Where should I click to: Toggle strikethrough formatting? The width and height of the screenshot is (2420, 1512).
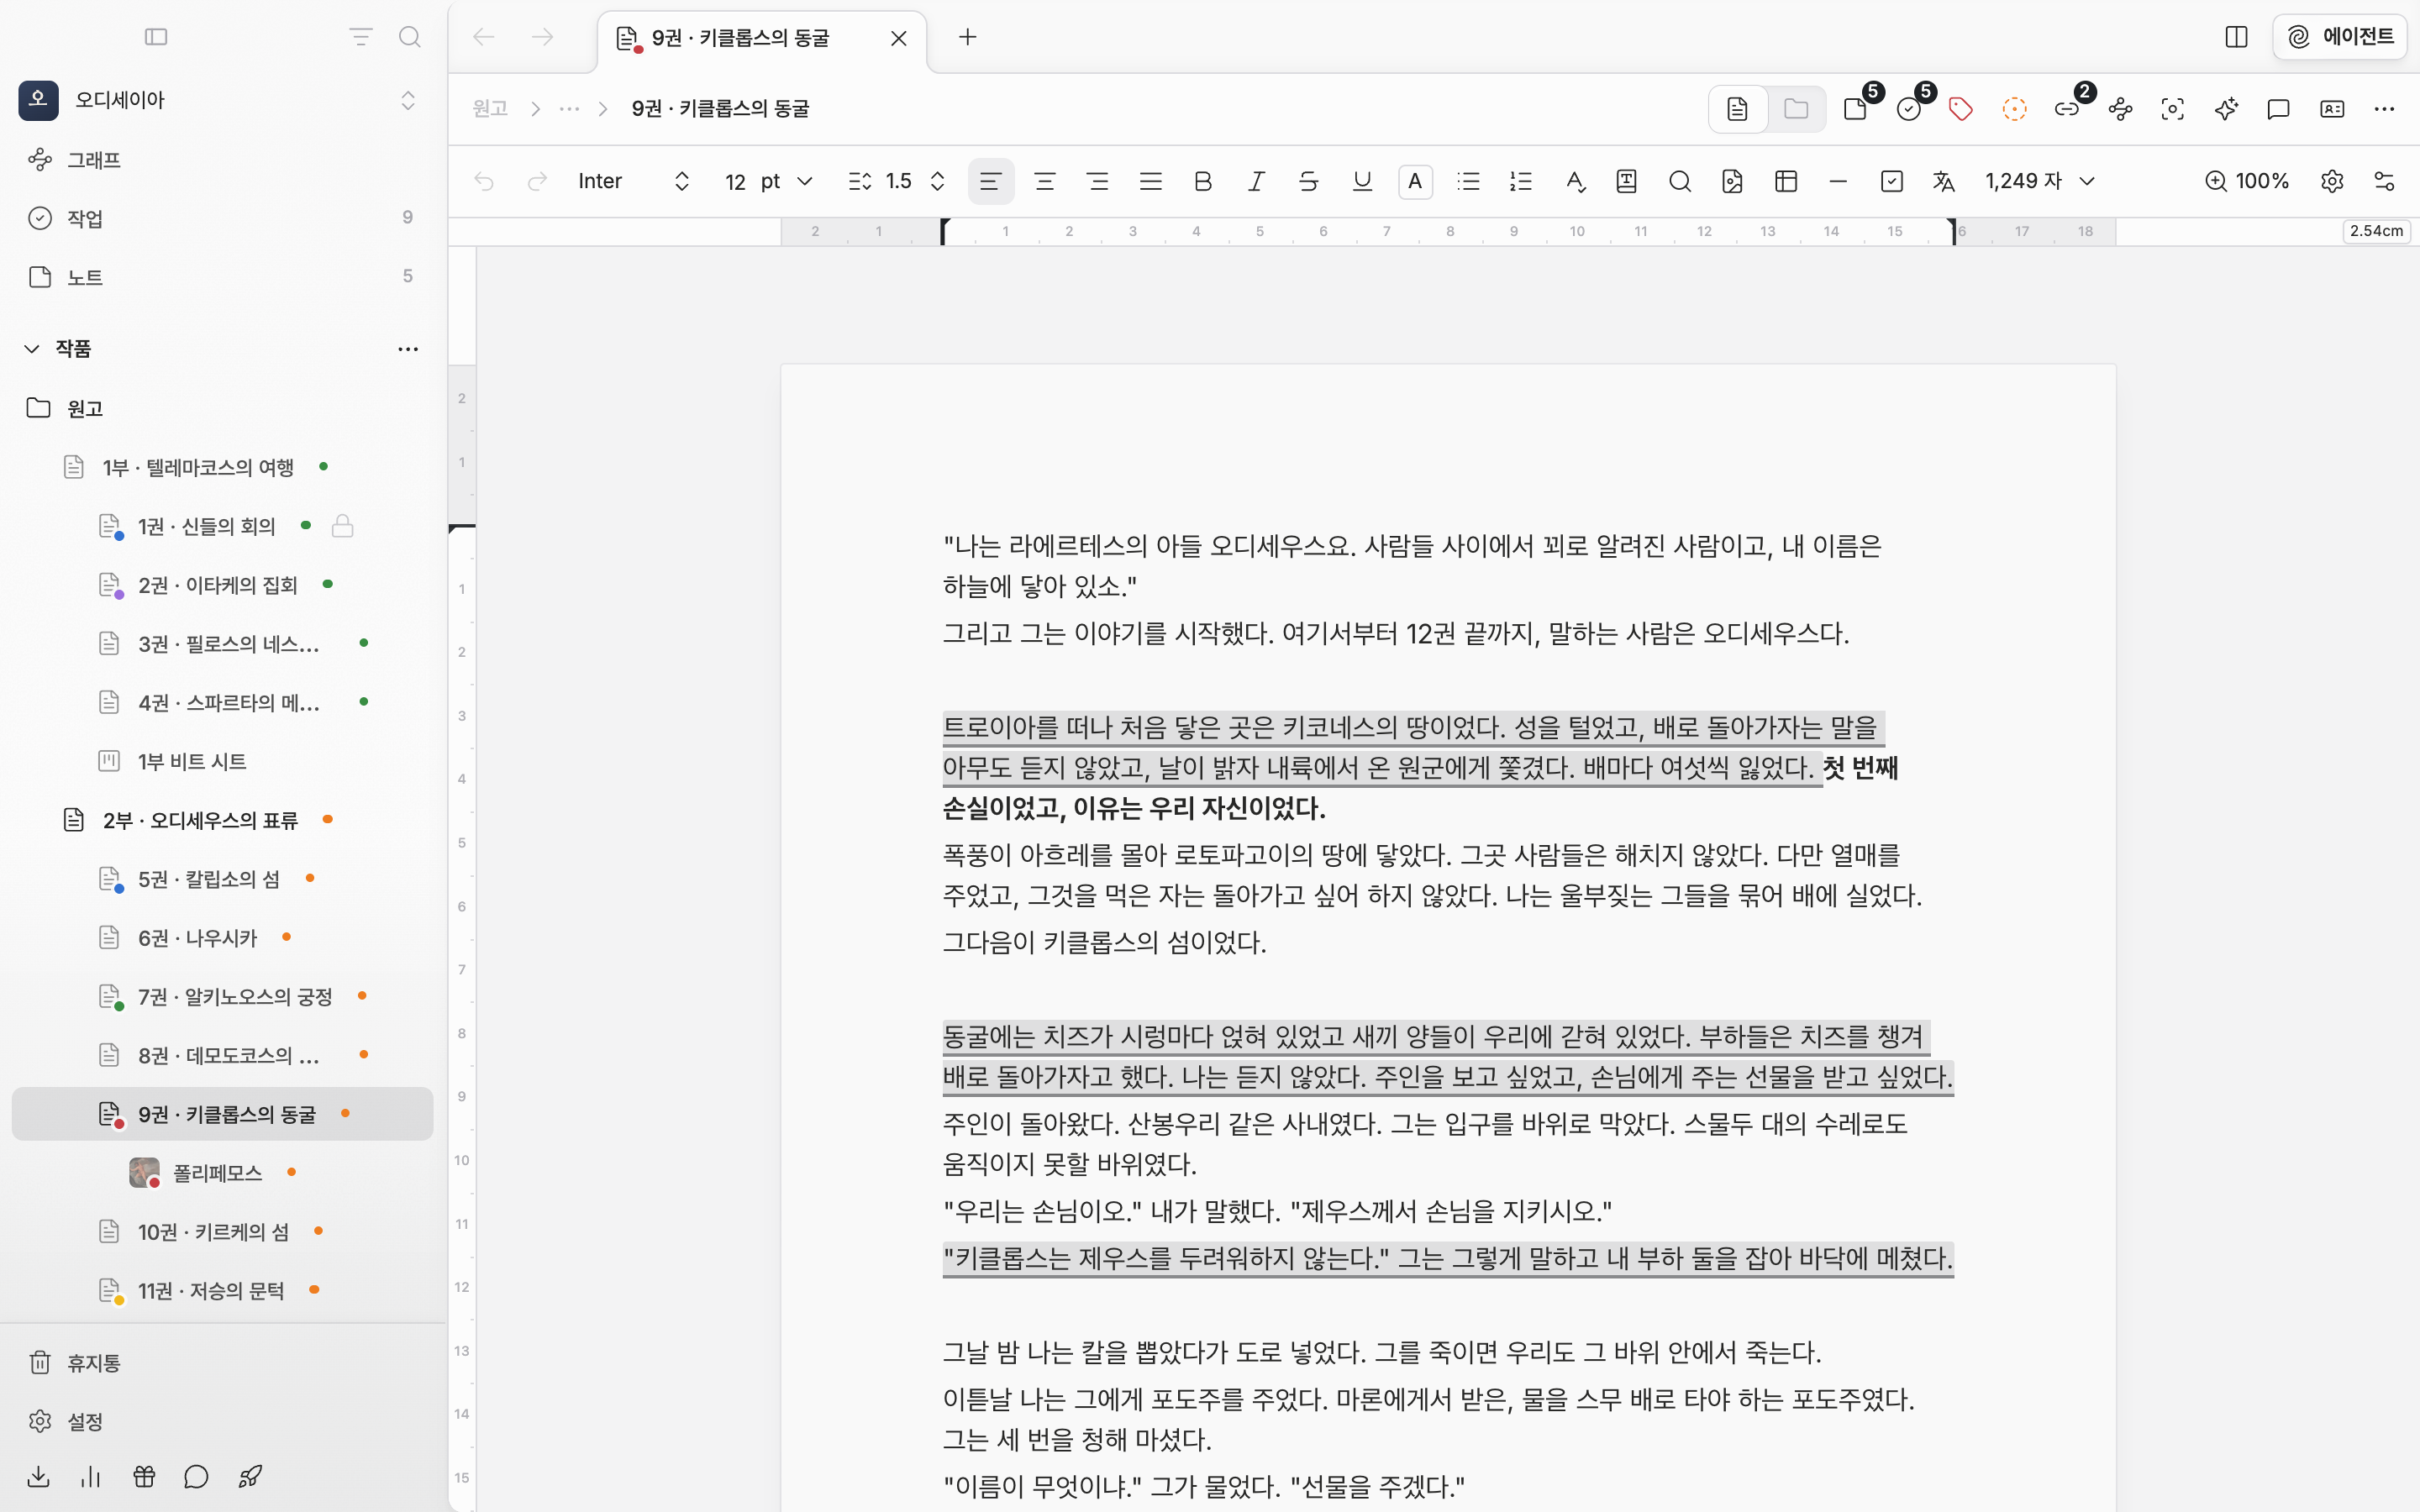tap(1308, 181)
